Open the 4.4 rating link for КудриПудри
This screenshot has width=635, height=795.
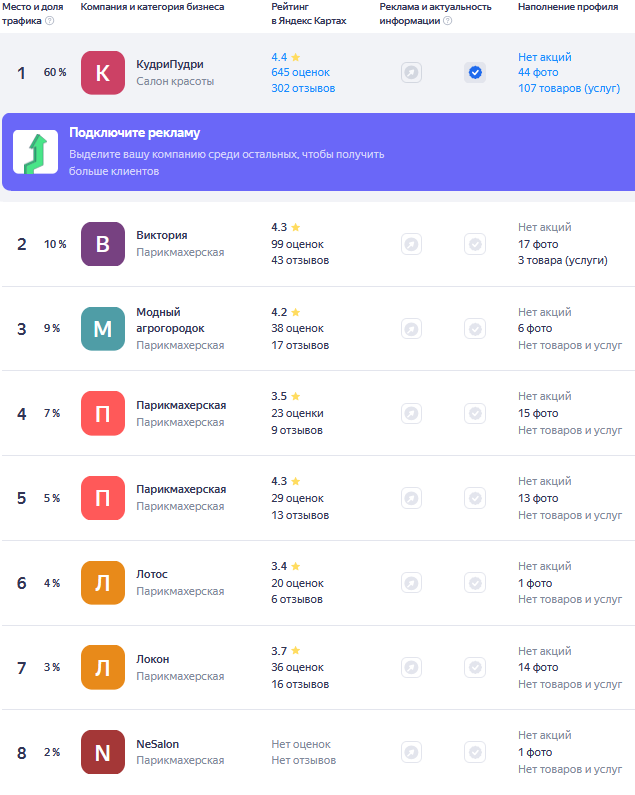tap(279, 57)
